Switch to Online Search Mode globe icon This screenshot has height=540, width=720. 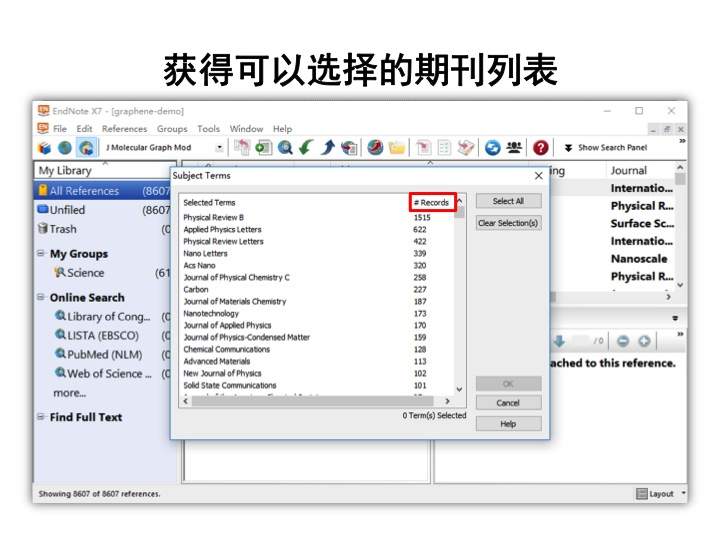tap(65, 147)
